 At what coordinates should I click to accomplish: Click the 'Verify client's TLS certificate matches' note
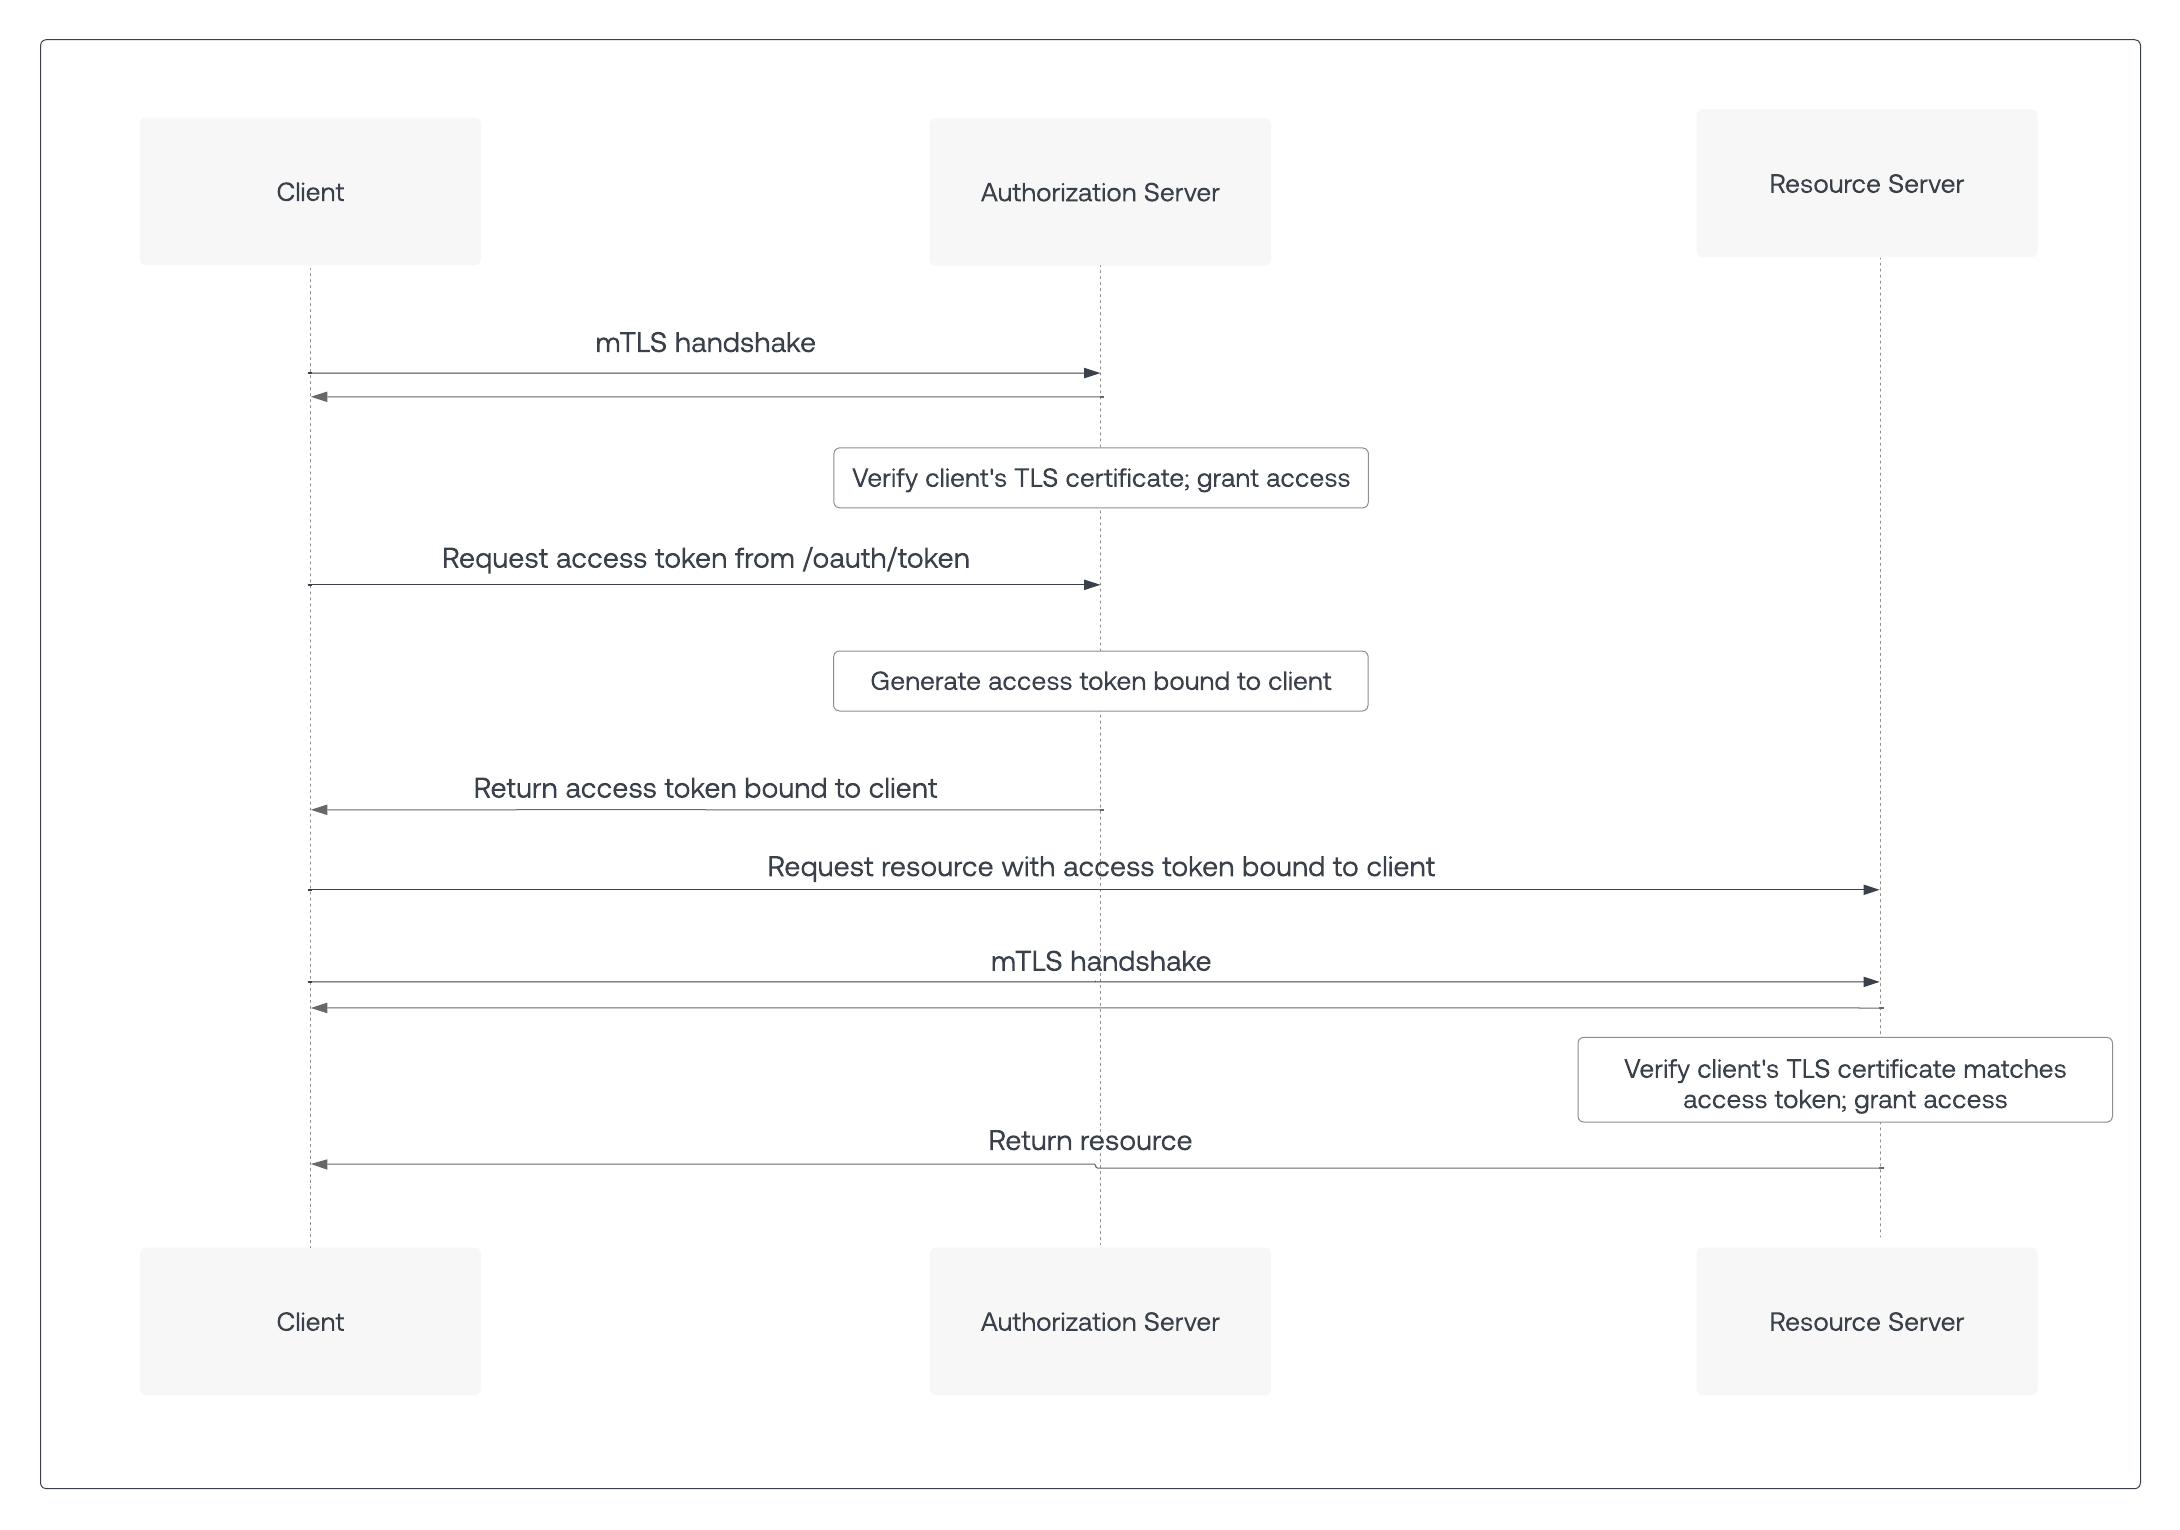1845,1080
